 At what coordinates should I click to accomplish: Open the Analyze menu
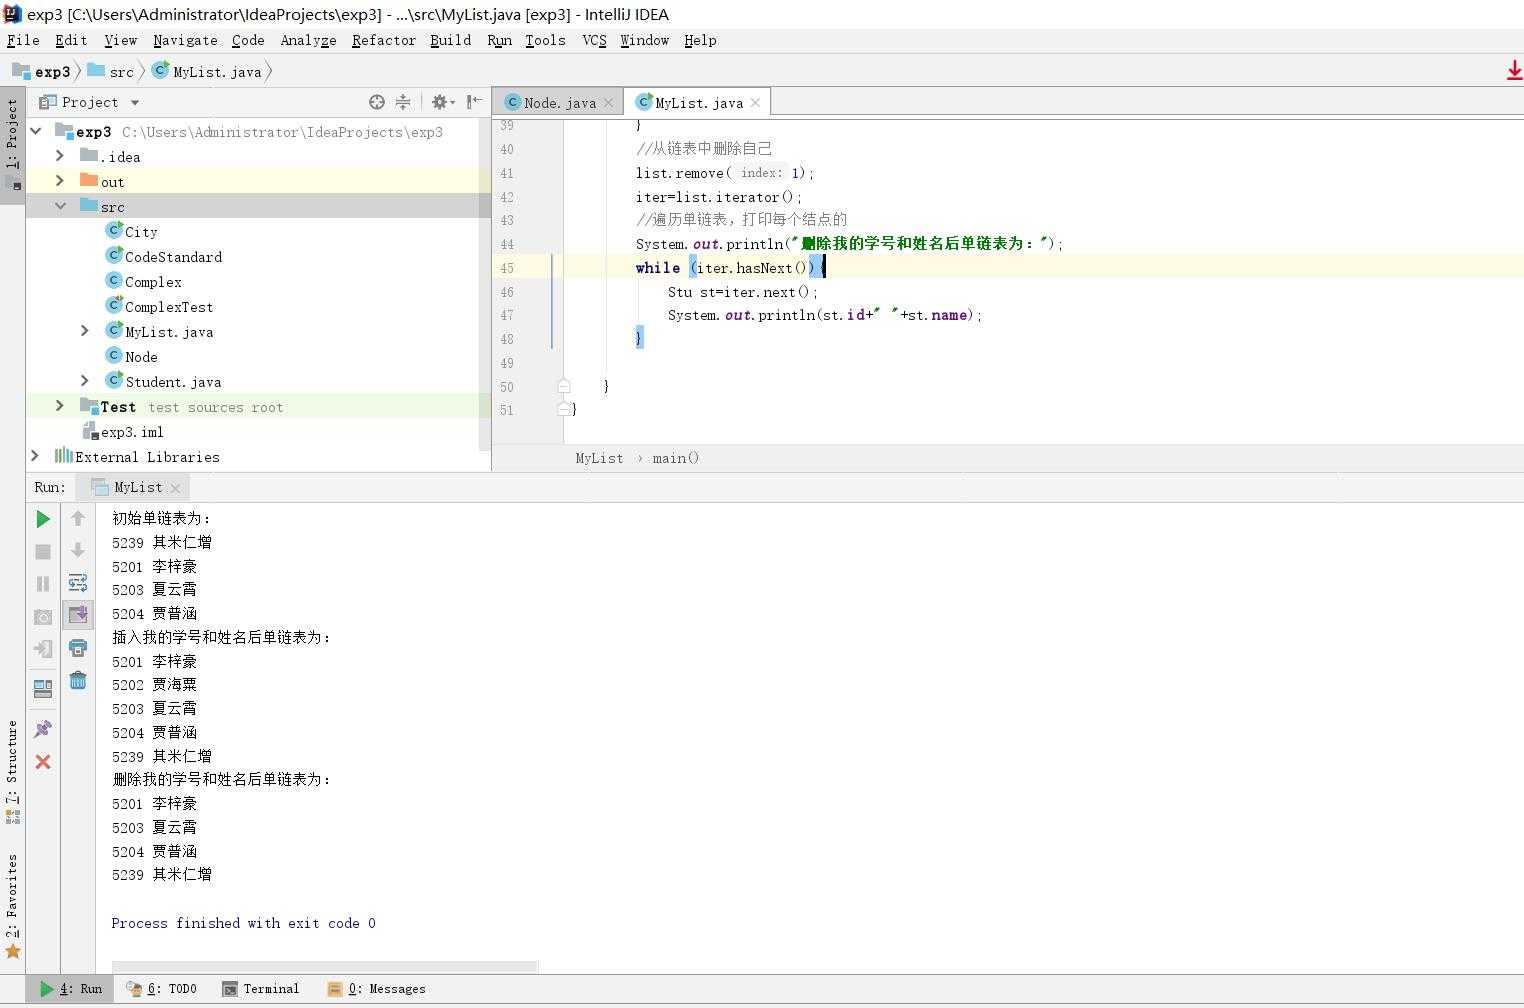(308, 40)
